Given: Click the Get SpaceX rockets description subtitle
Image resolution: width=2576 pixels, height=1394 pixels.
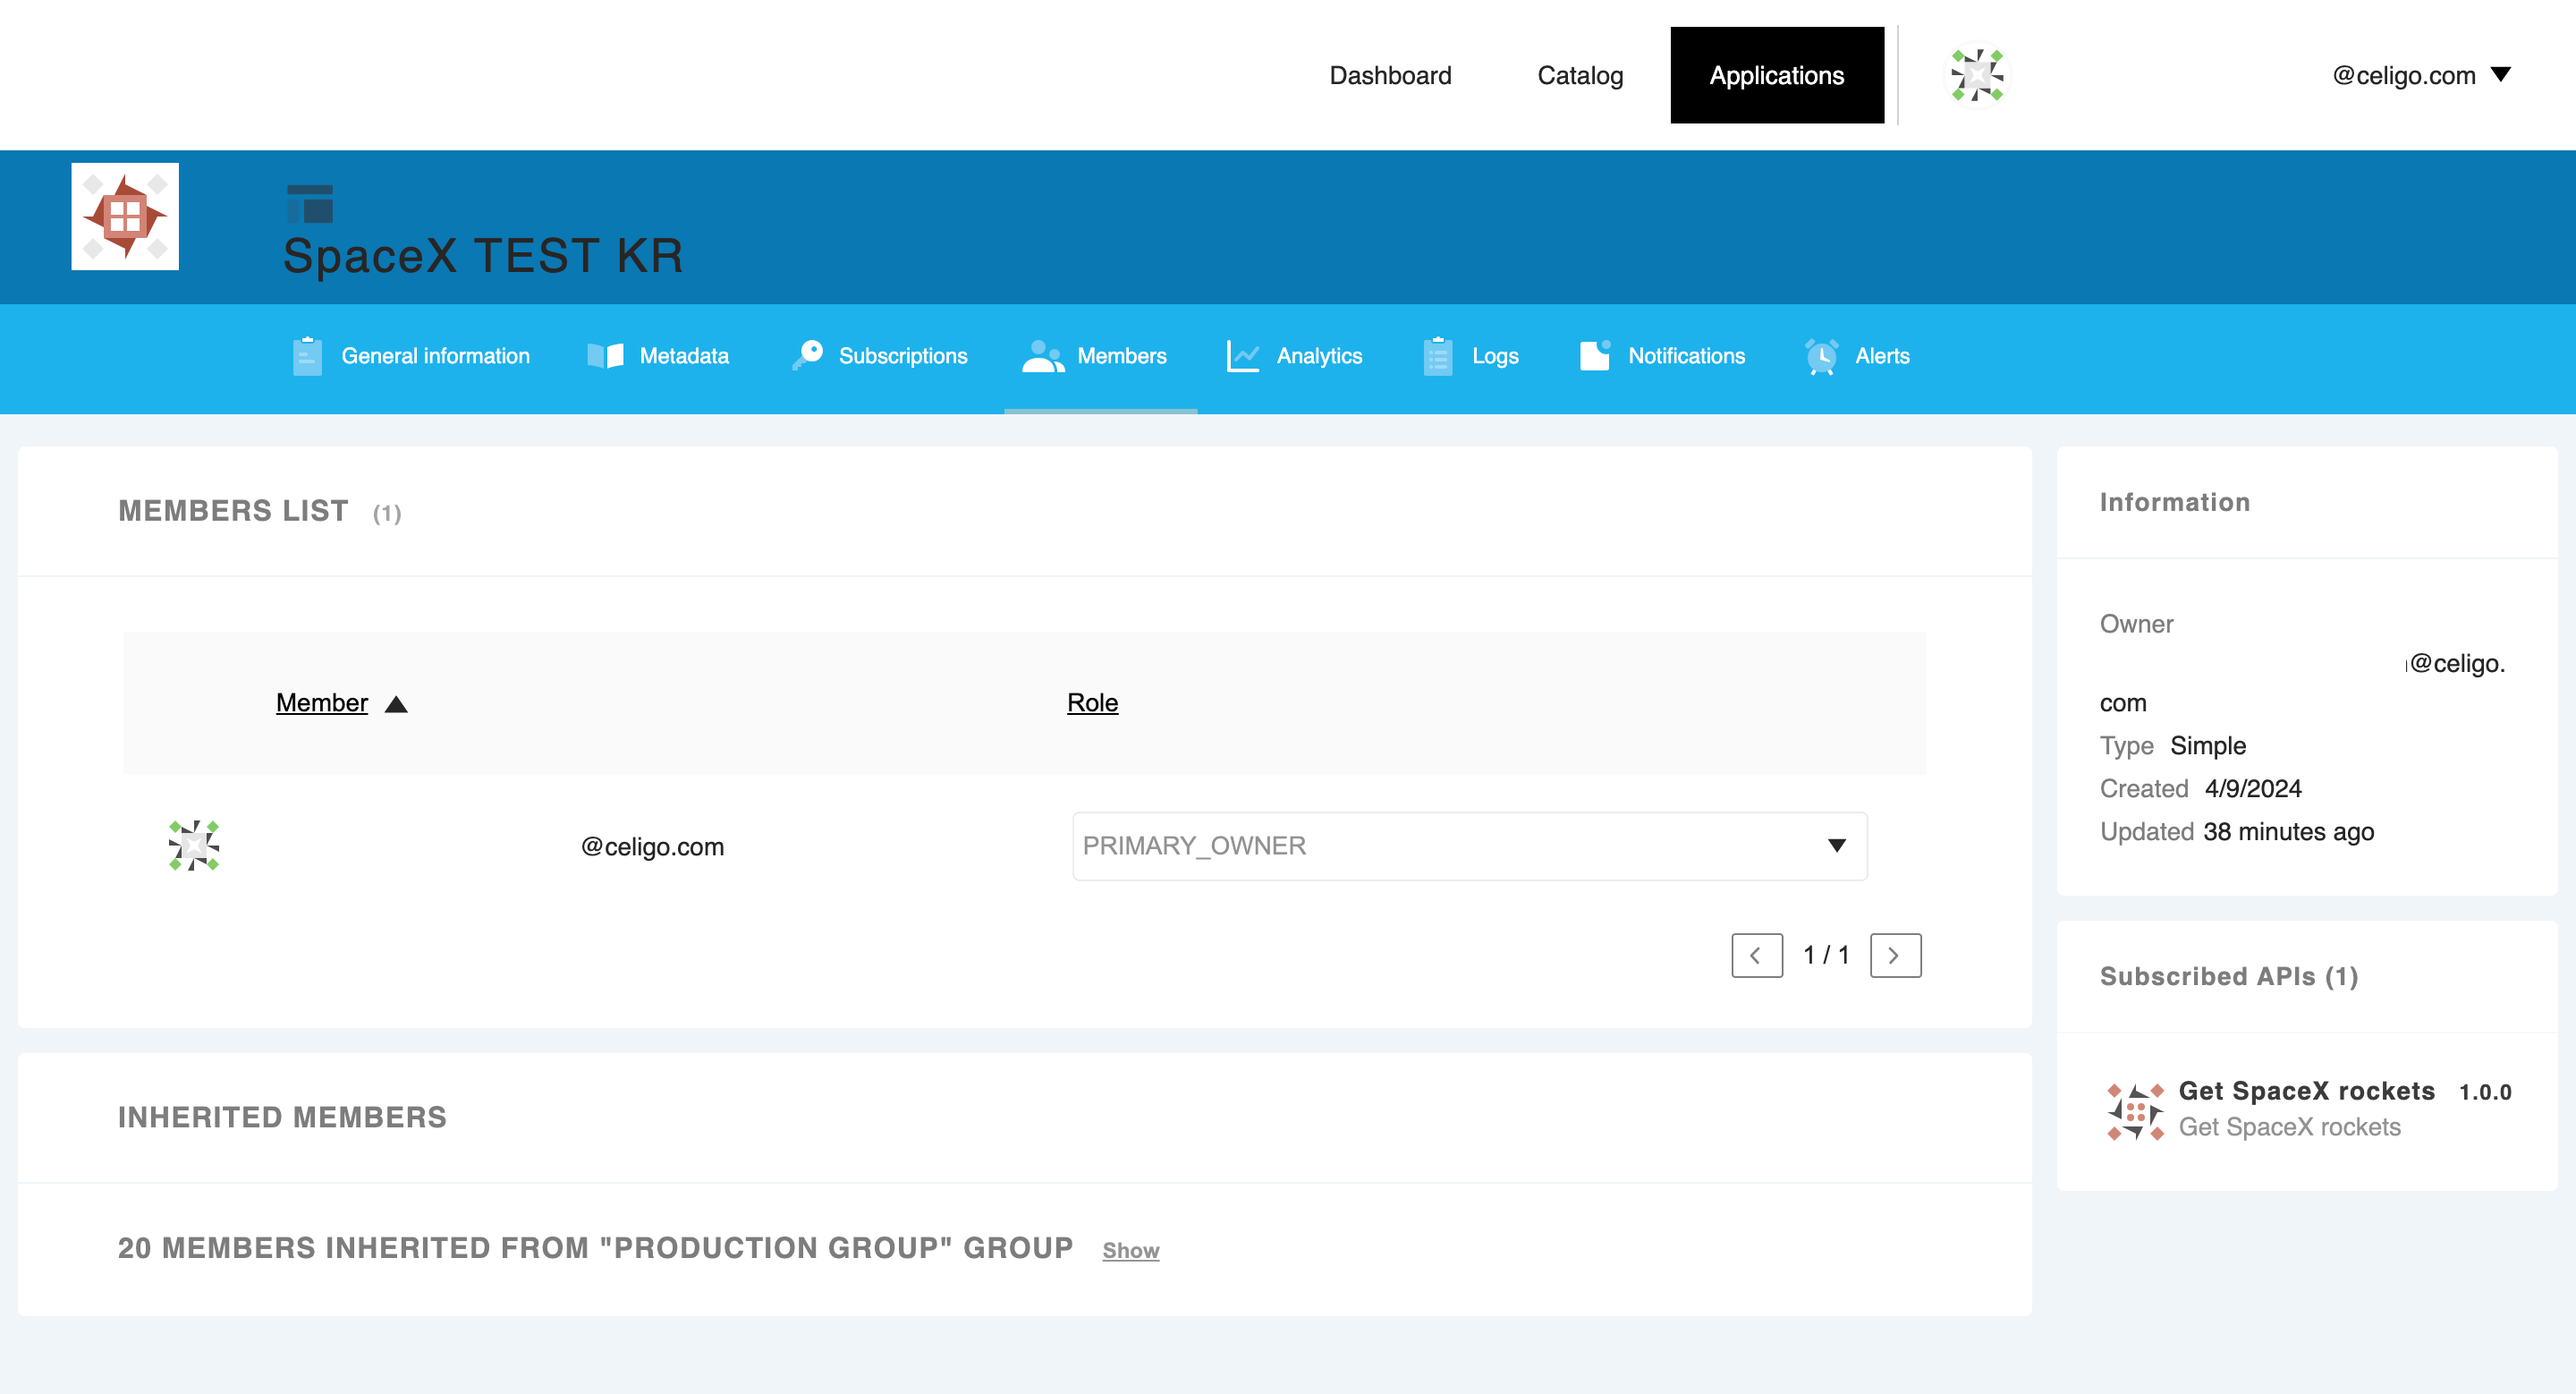Looking at the screenshot, I should pyautogui.click(x=2289, y=1127).
